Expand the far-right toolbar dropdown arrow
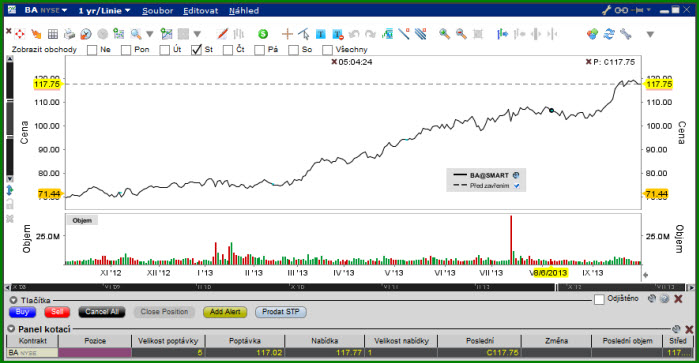This screenshot has width=699, height=363. click(x=650, y=34)
